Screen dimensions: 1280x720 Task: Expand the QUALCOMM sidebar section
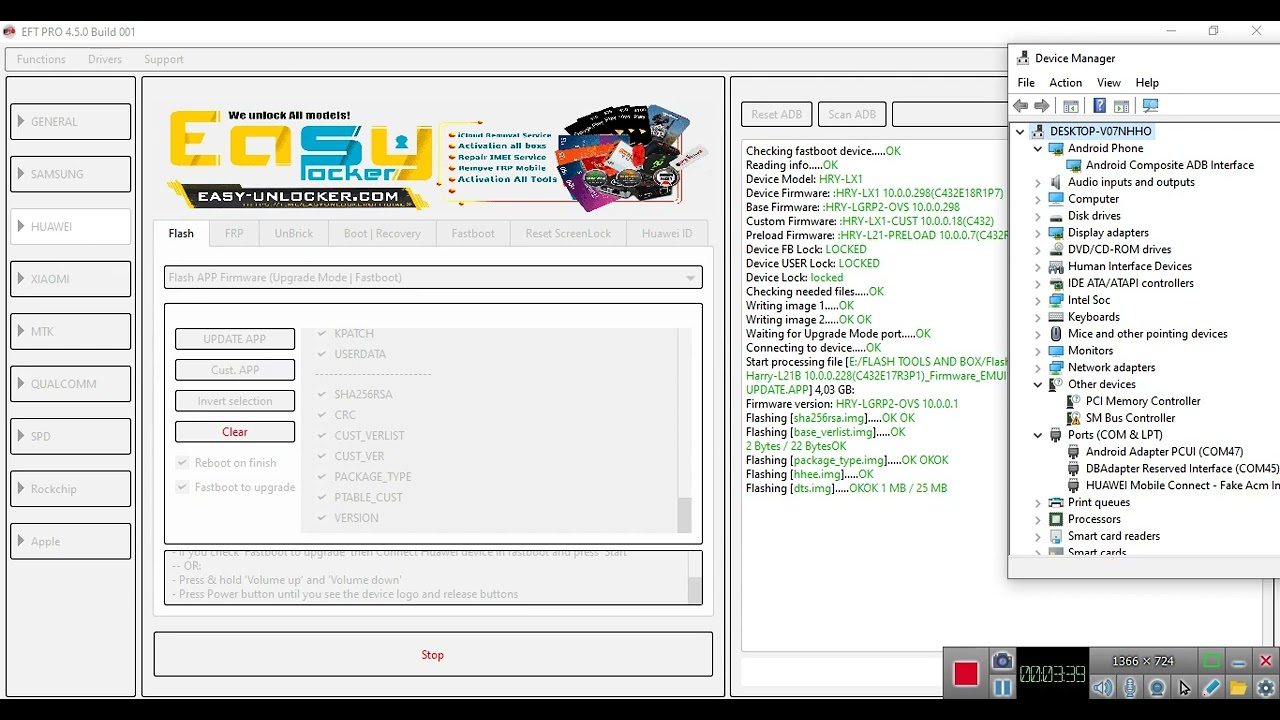click(x=71, y=384)
